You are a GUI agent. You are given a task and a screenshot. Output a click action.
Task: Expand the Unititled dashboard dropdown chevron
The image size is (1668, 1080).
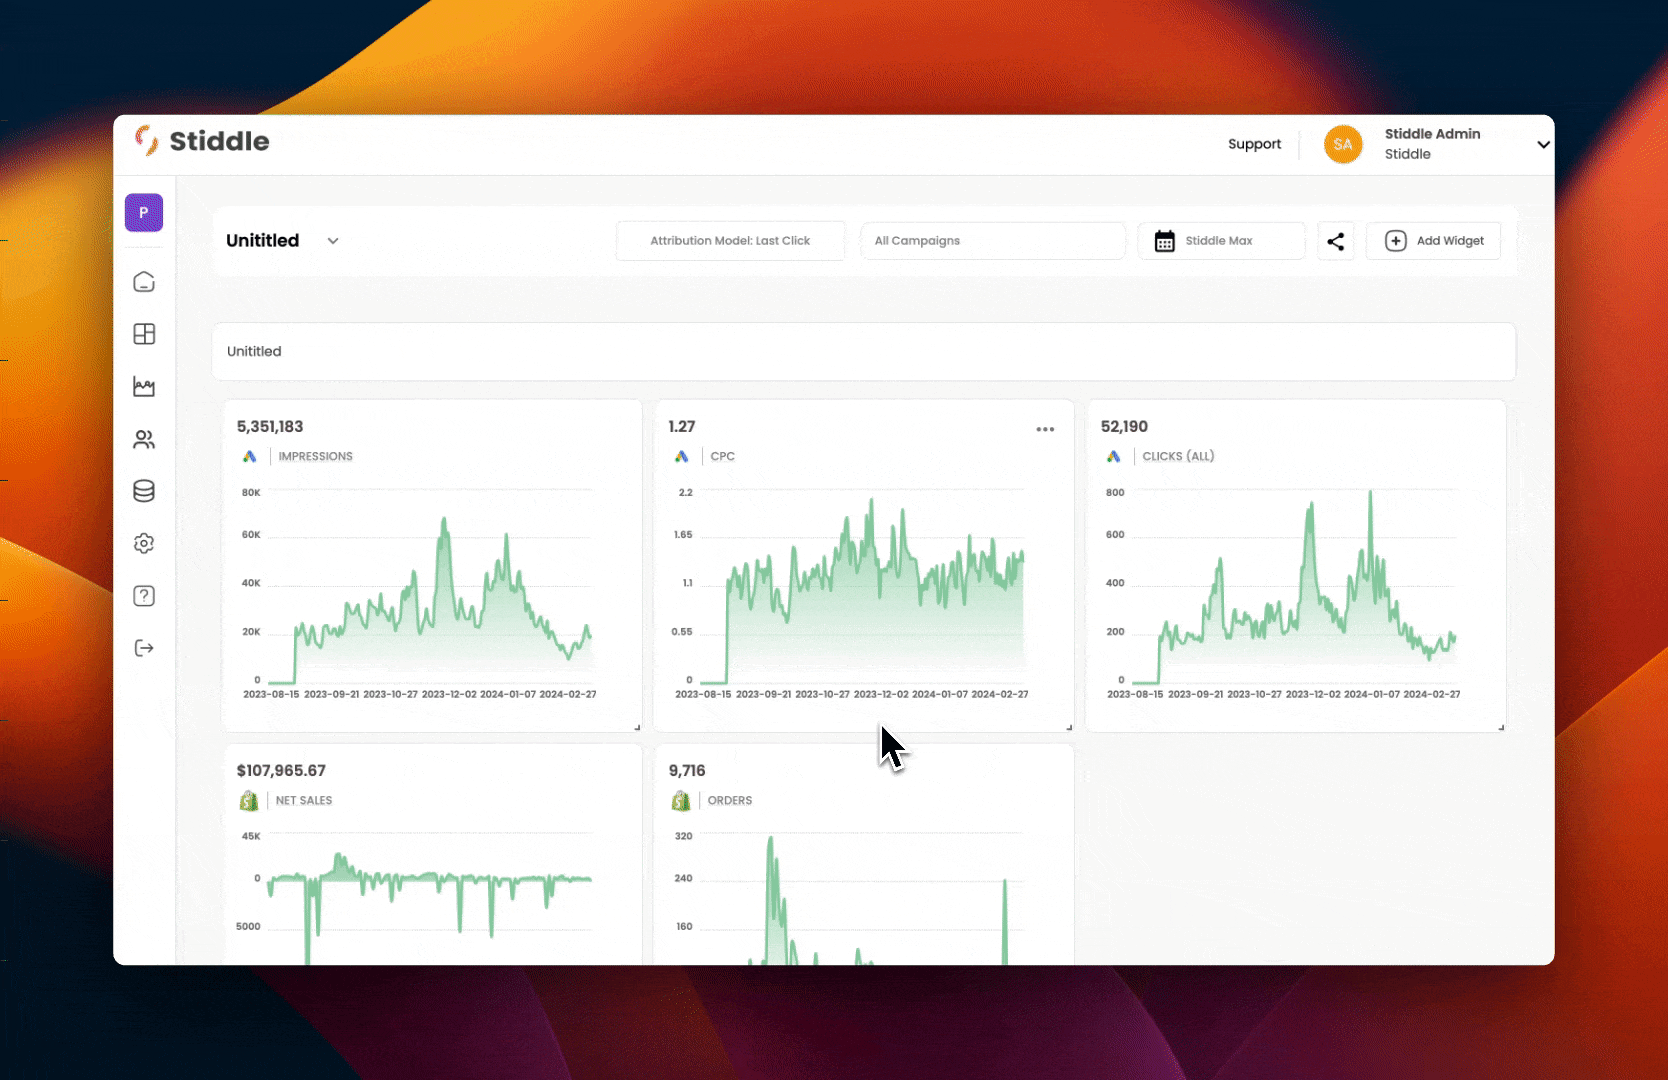(333, 241)
